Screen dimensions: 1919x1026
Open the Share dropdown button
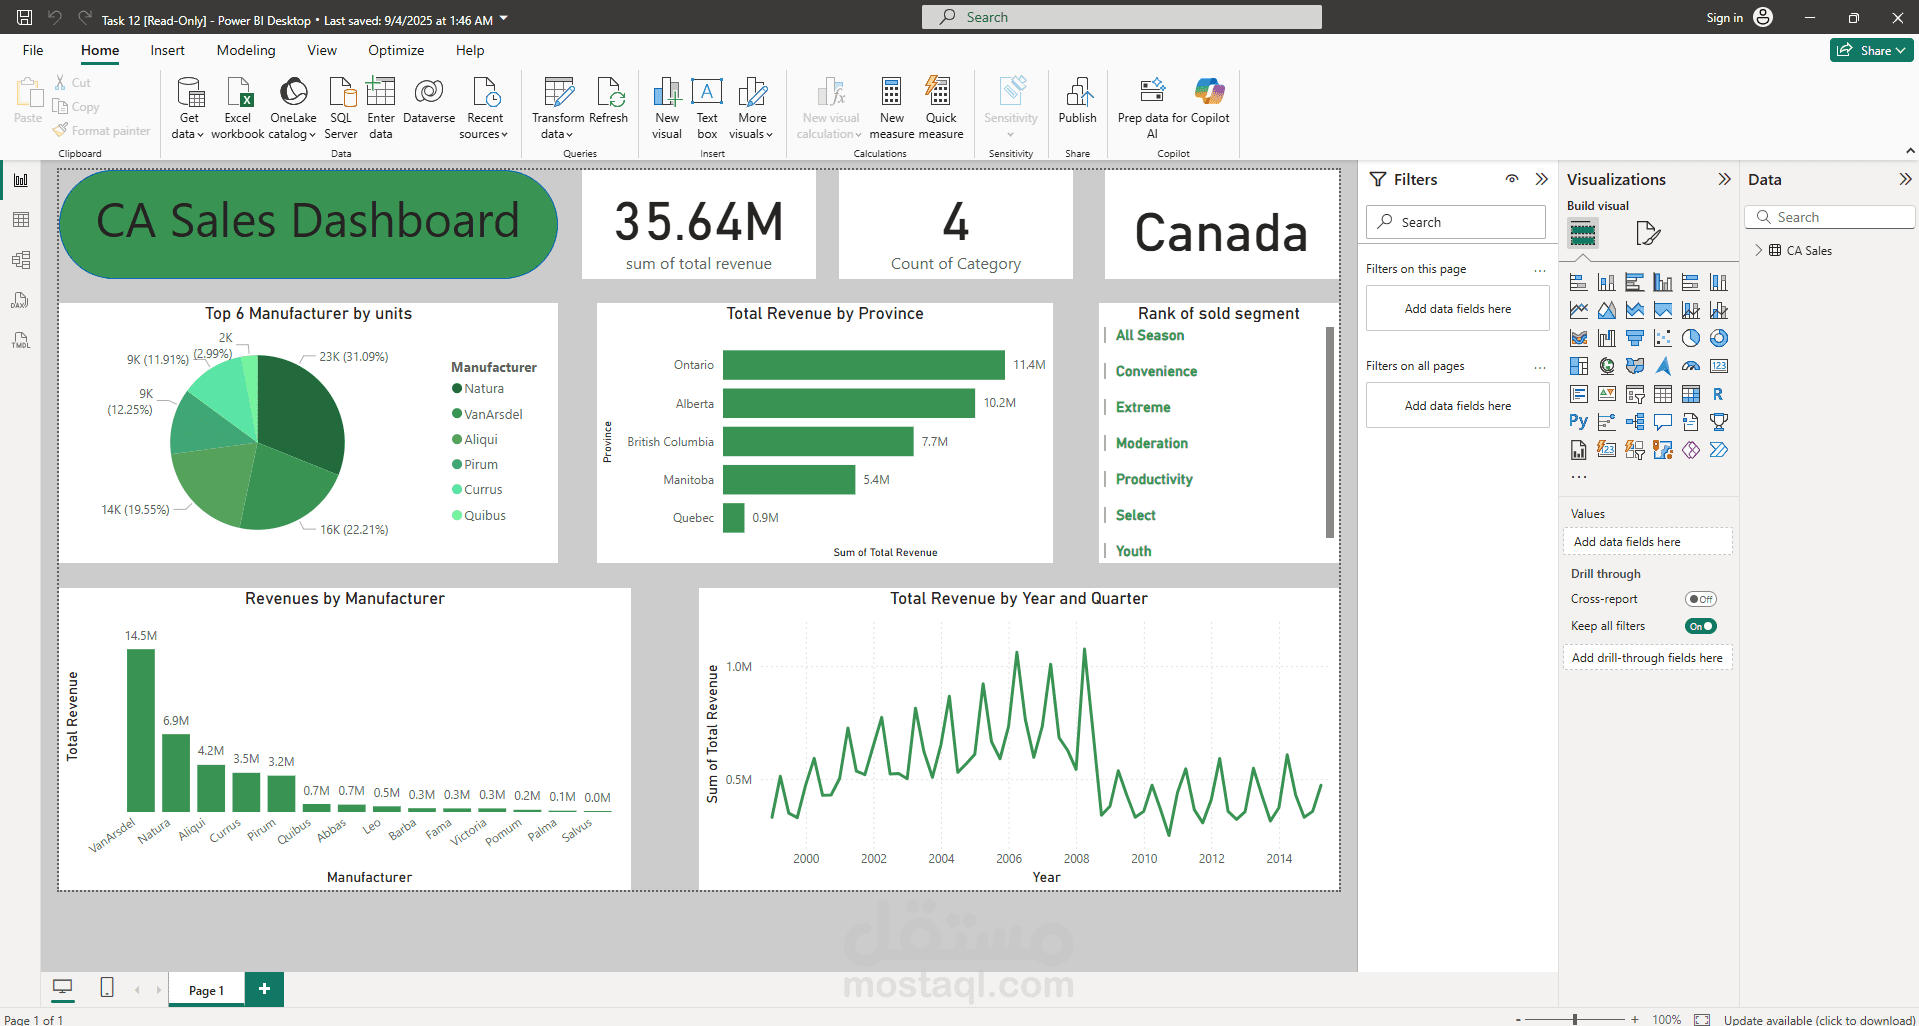pos(1871,50)
